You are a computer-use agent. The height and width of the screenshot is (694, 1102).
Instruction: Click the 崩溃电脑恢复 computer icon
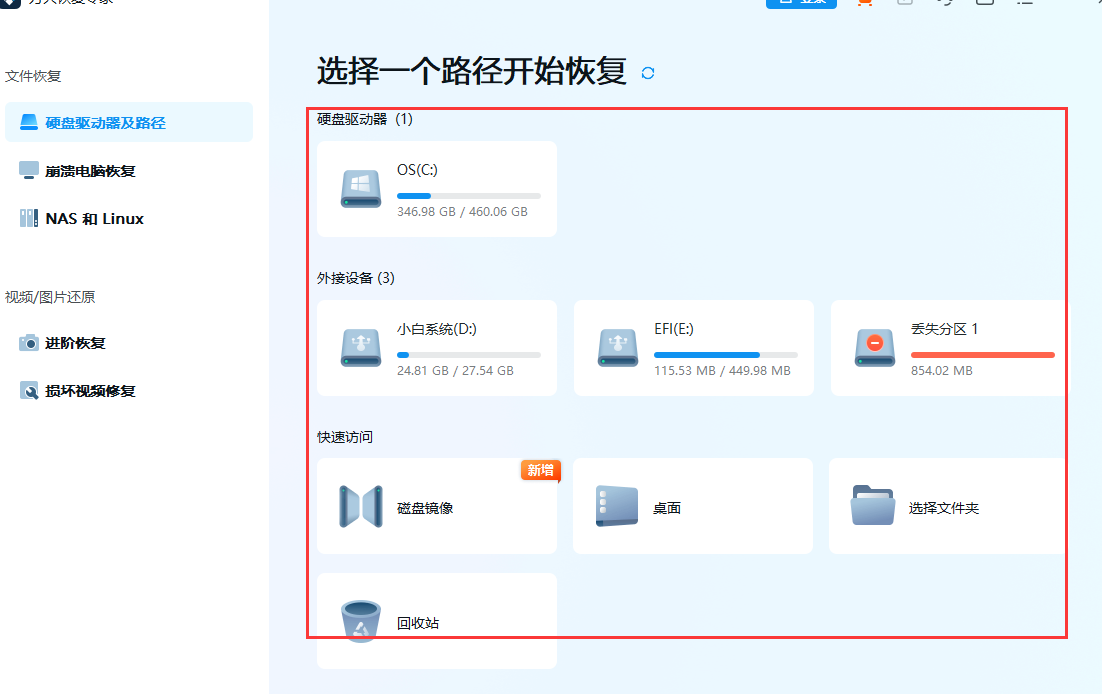pyautogui.click(x=28, y=170)
